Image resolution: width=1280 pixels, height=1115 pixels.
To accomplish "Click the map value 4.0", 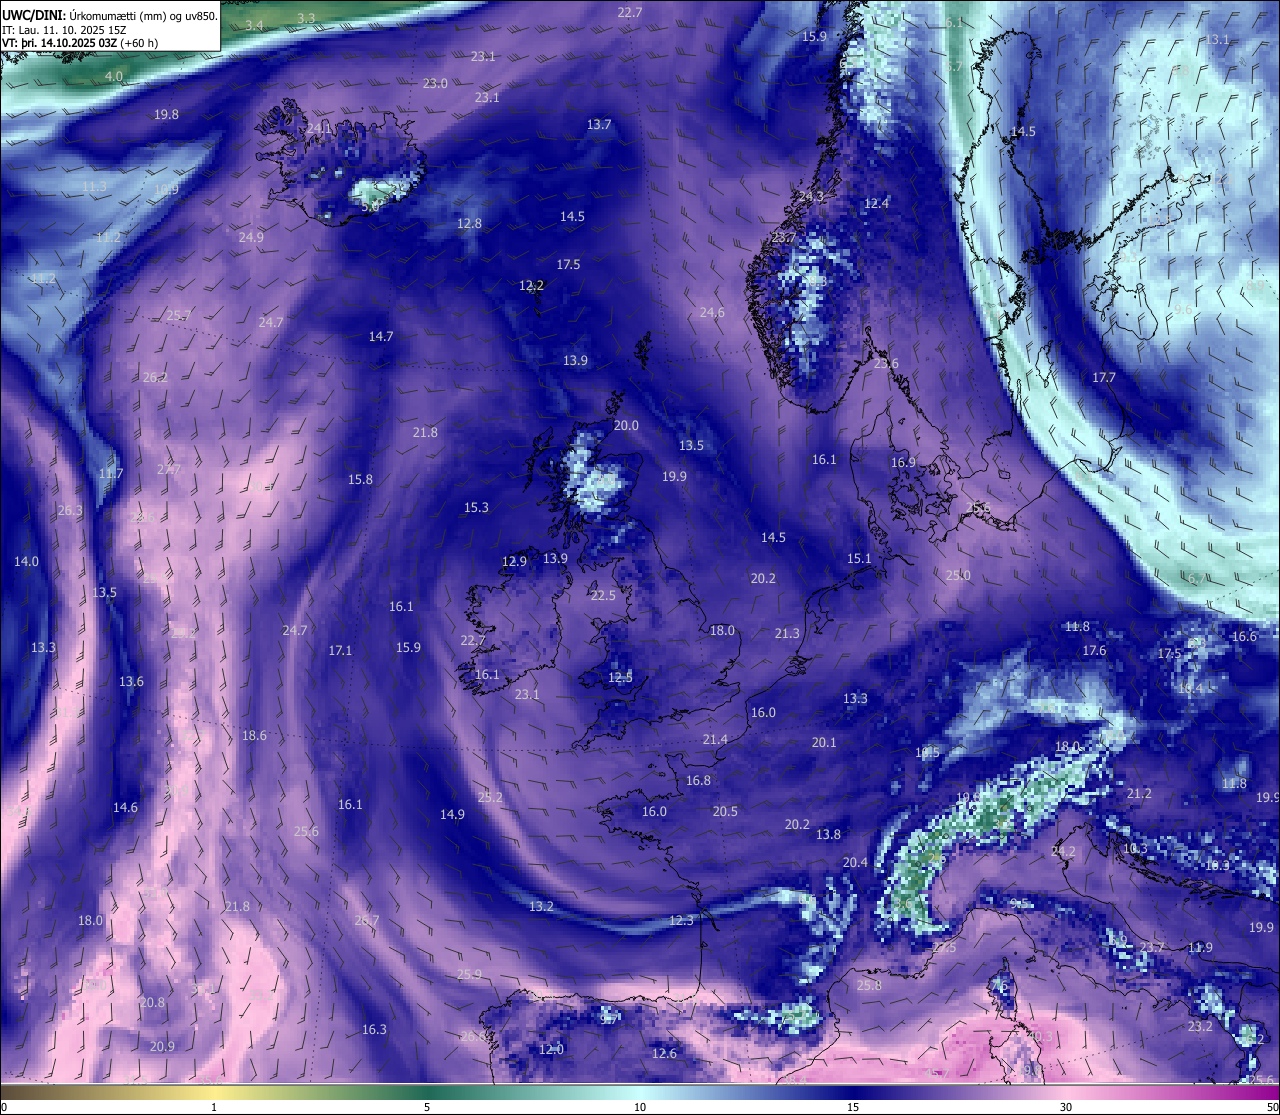I will tap(114, 76).
